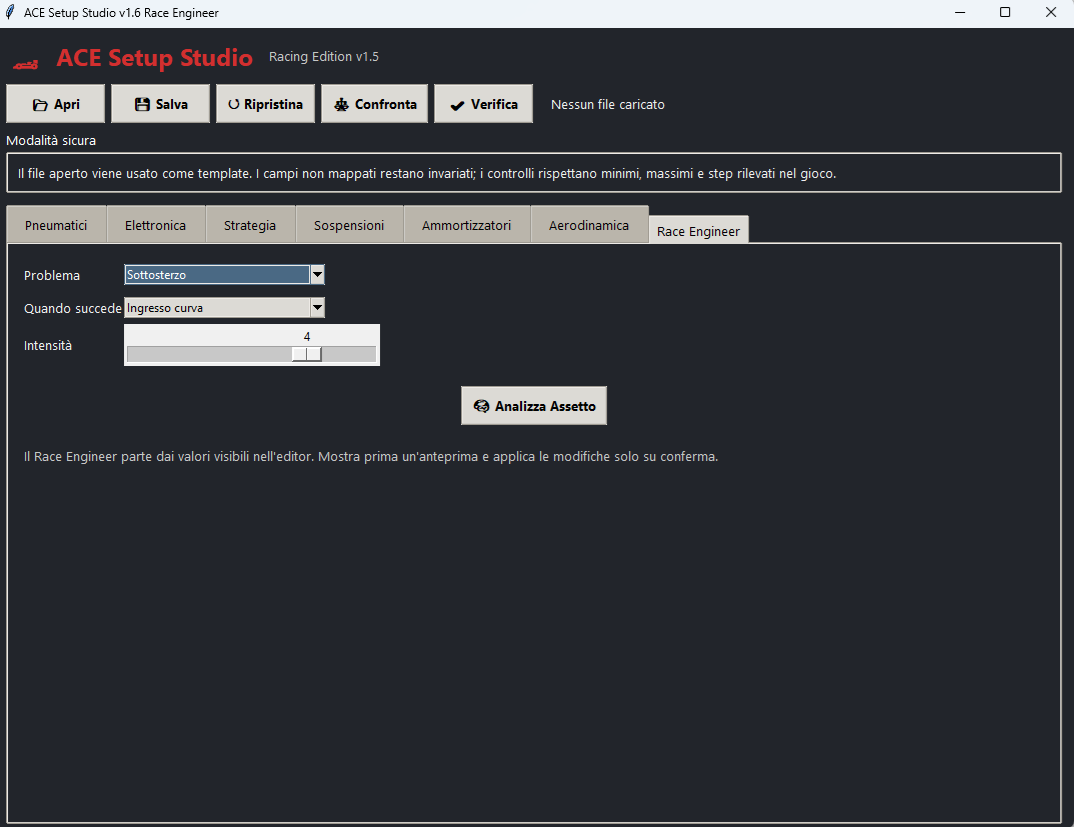Start analysis with the Analizza Assetto button
Screen dimensions: 1074x827
tap(534, 406)
